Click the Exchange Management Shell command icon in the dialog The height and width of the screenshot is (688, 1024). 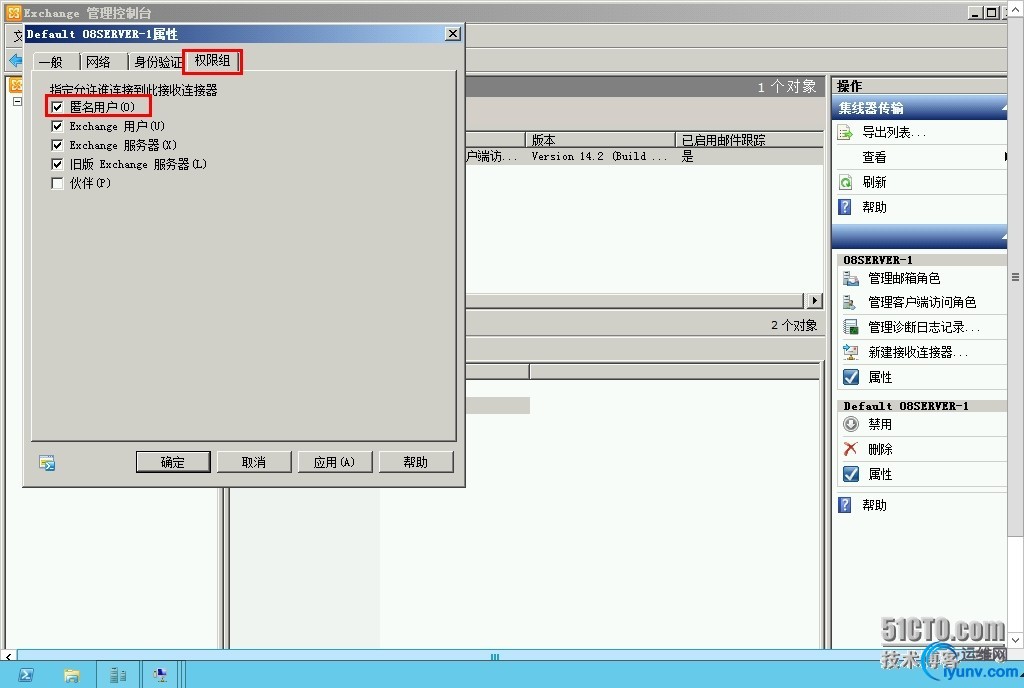pyautogui.click(x=47, y=463)
